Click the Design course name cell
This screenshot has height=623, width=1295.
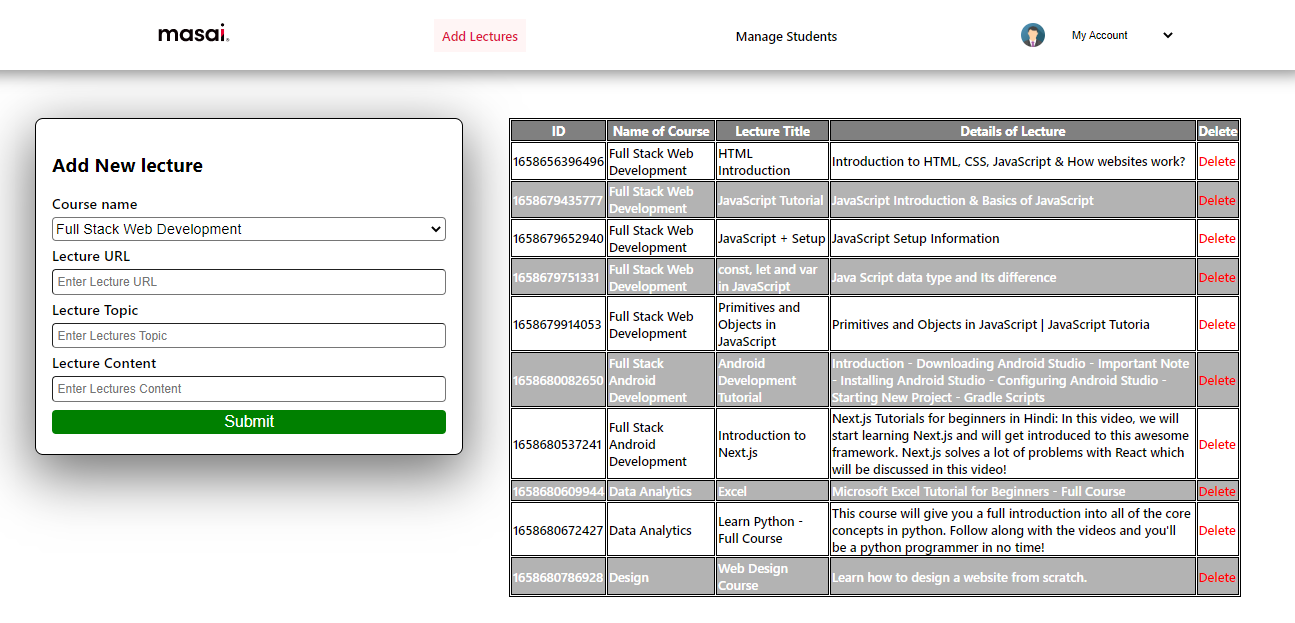(661, 578)
